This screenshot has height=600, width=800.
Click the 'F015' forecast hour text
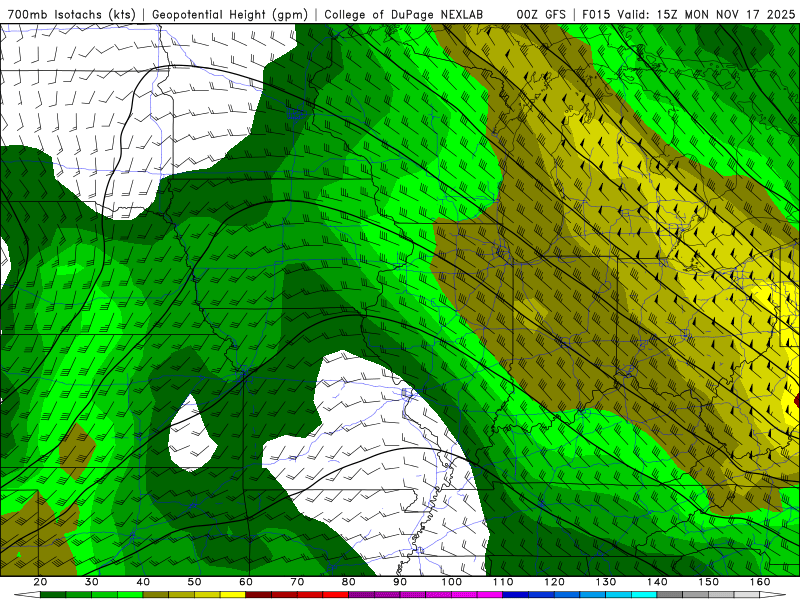click(595, 15)
